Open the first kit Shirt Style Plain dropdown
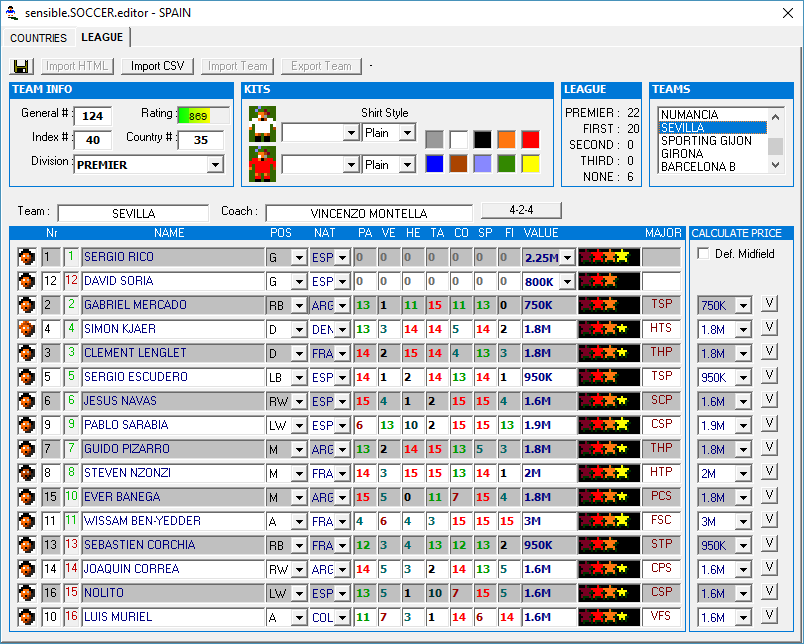804x644 pixels. pos(407,133)
